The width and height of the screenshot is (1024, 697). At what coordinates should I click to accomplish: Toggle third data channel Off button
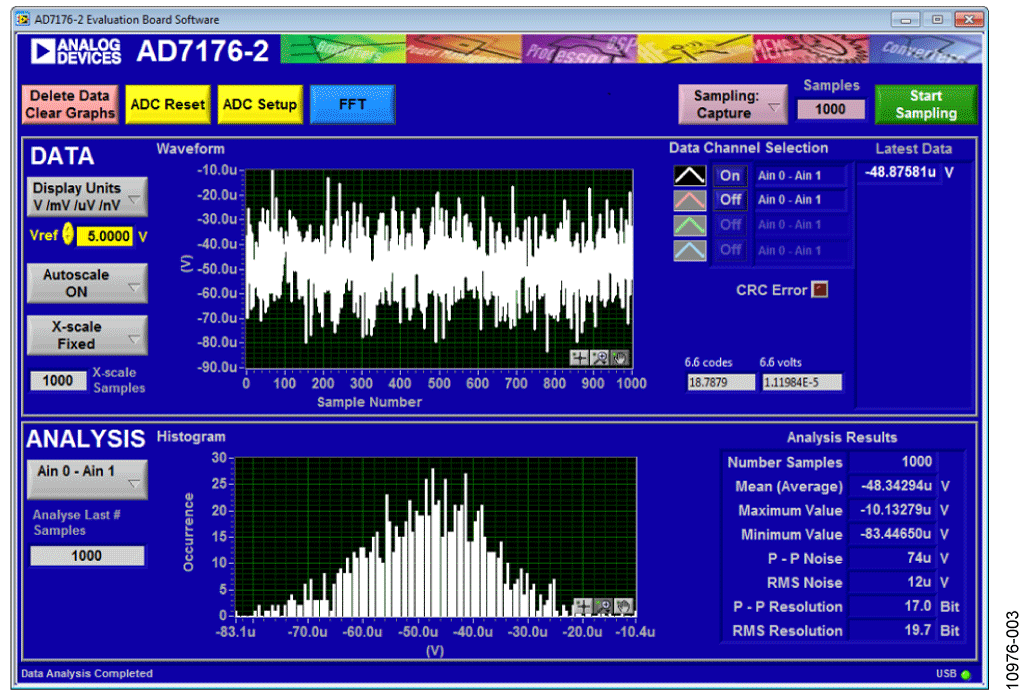click(x=729, y=225)
